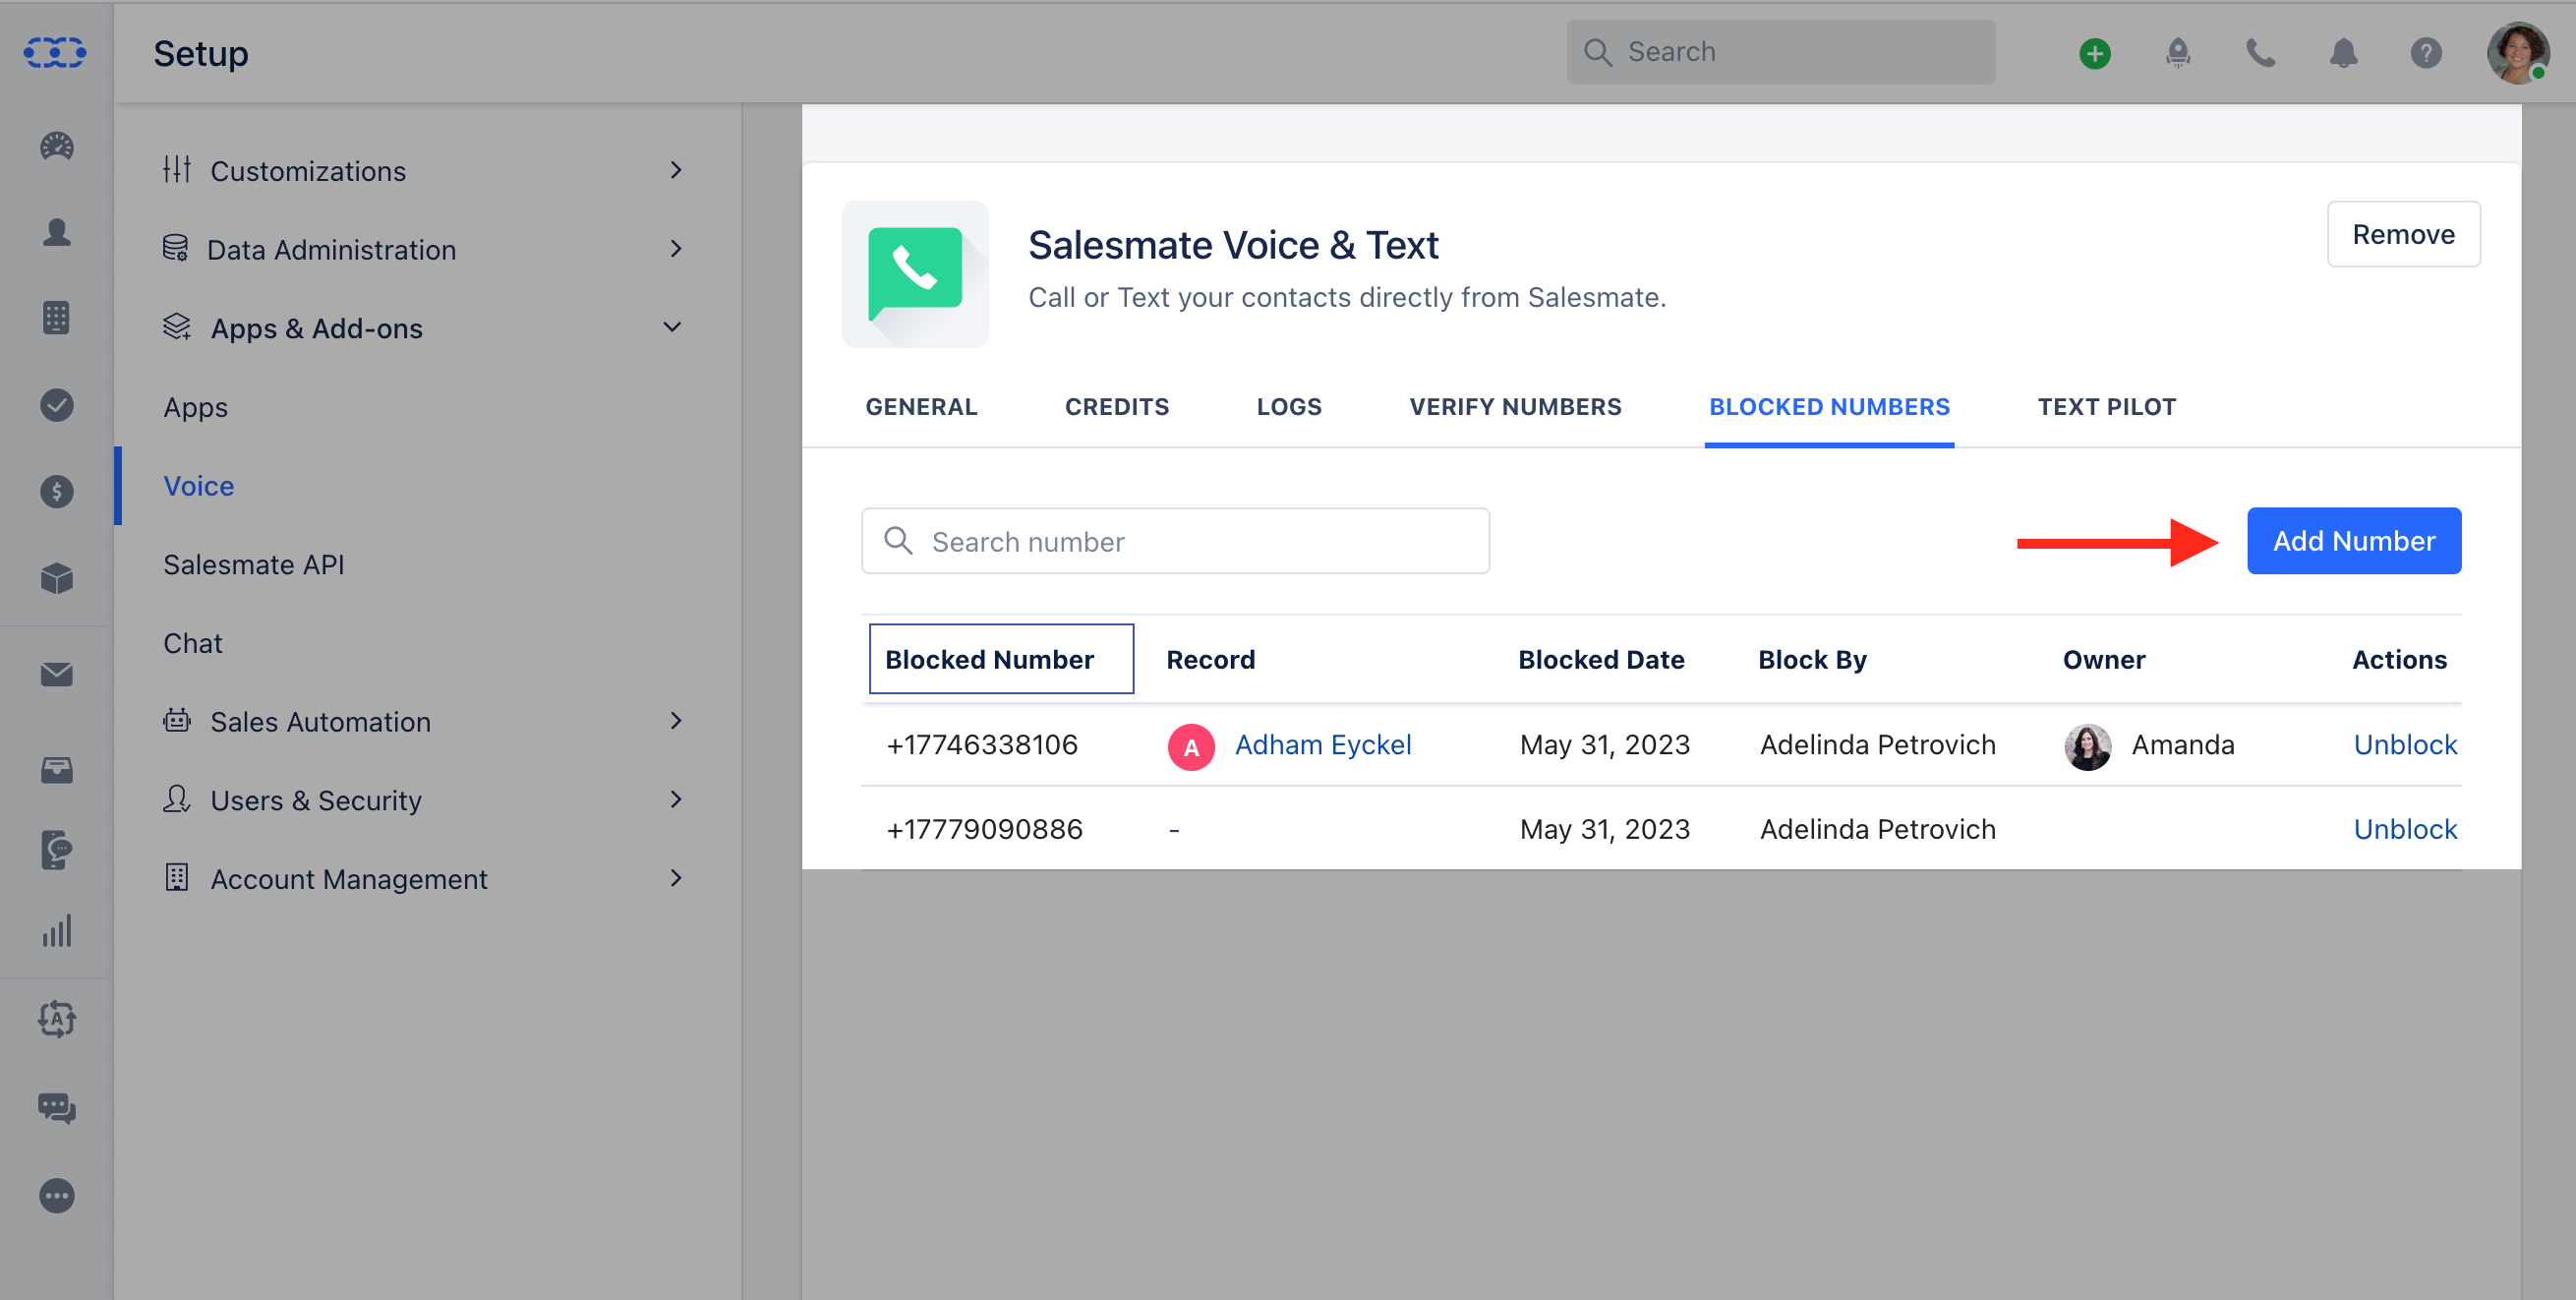This screenshot has height=1300, width=2576.
Task: Click the Add Number button
Action: pyautogui.click(x=2354, y=541)
